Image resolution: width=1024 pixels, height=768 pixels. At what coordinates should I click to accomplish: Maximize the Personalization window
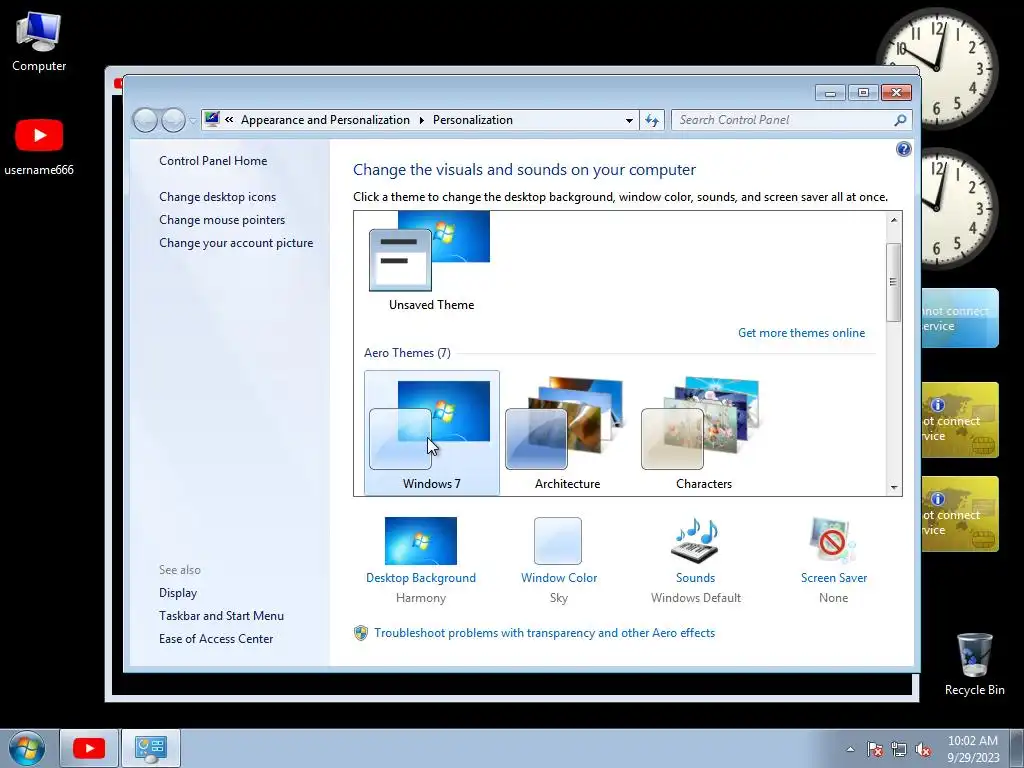pyautogui.click(x=863, y=93)
